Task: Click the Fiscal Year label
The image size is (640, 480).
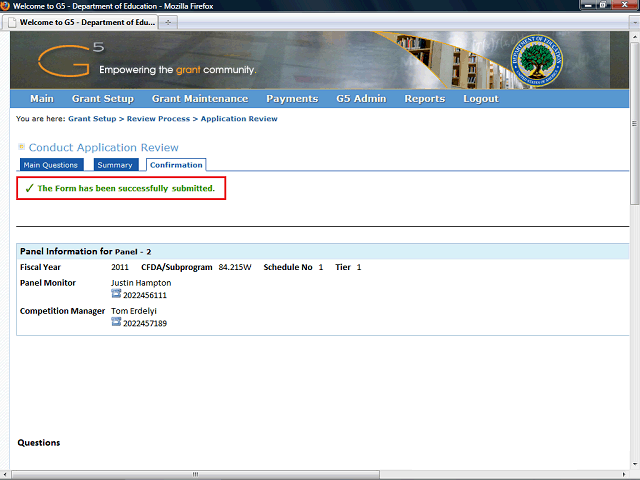Action: (x=40, y=267)
